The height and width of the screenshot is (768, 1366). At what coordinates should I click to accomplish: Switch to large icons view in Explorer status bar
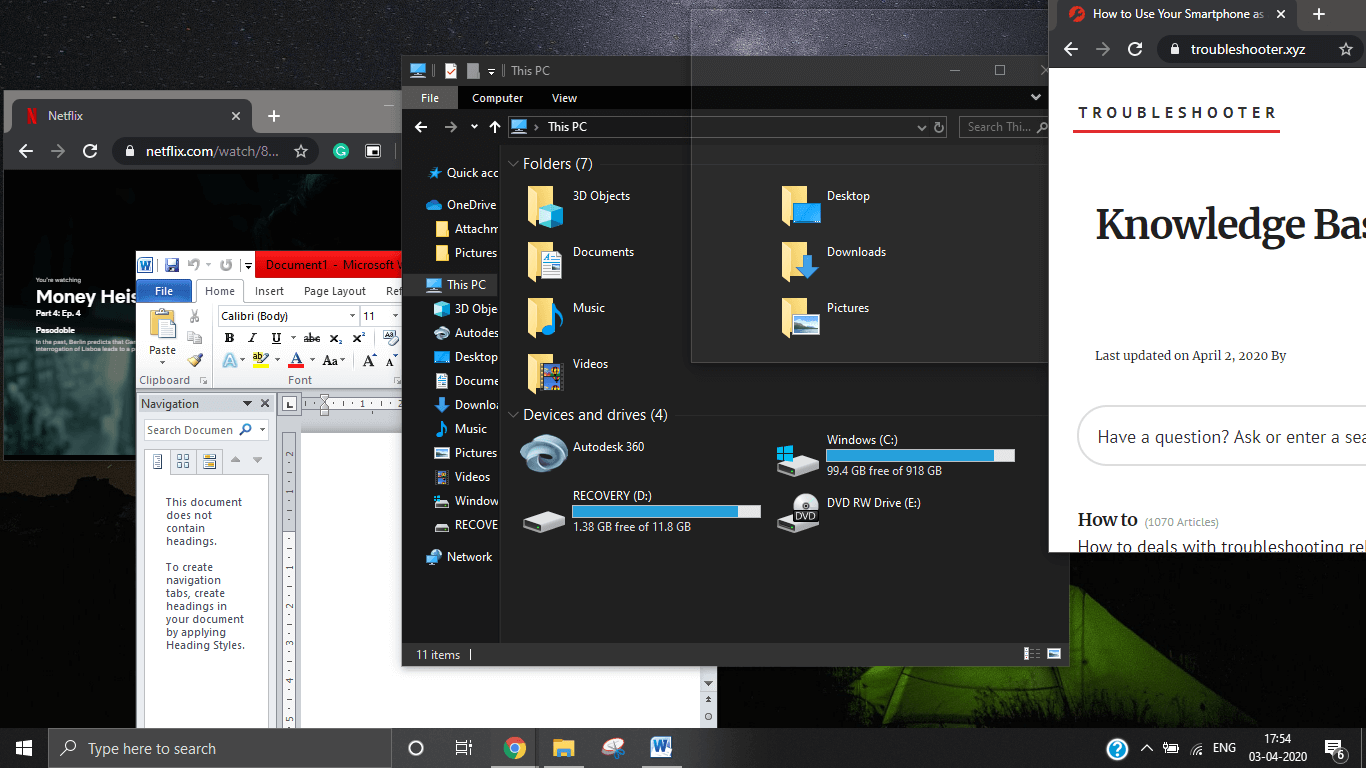pyautogui.click(x=1053, y=654)
